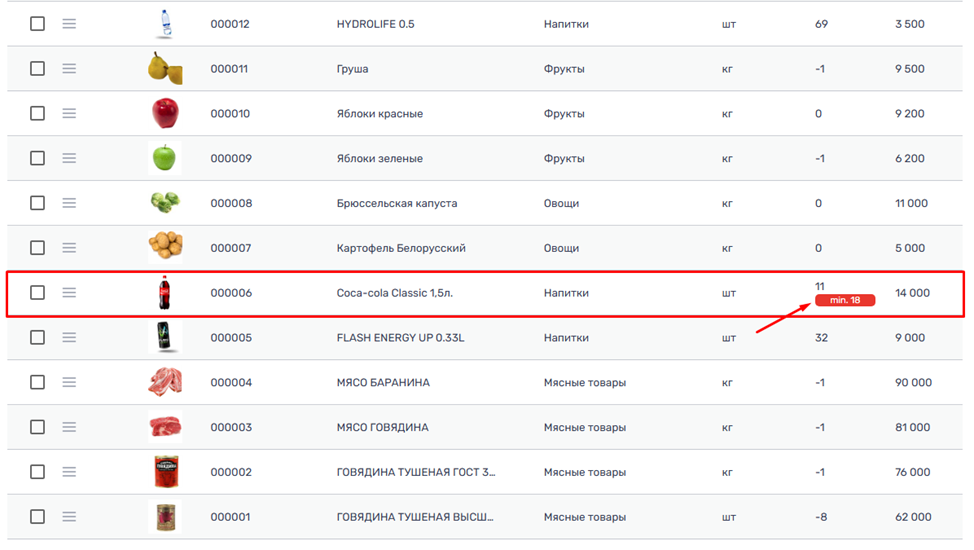The image size is (974, 550).
Task: Tick the checkbox for Coca-cola Classic 1,5л.
Action: (37, 293)
